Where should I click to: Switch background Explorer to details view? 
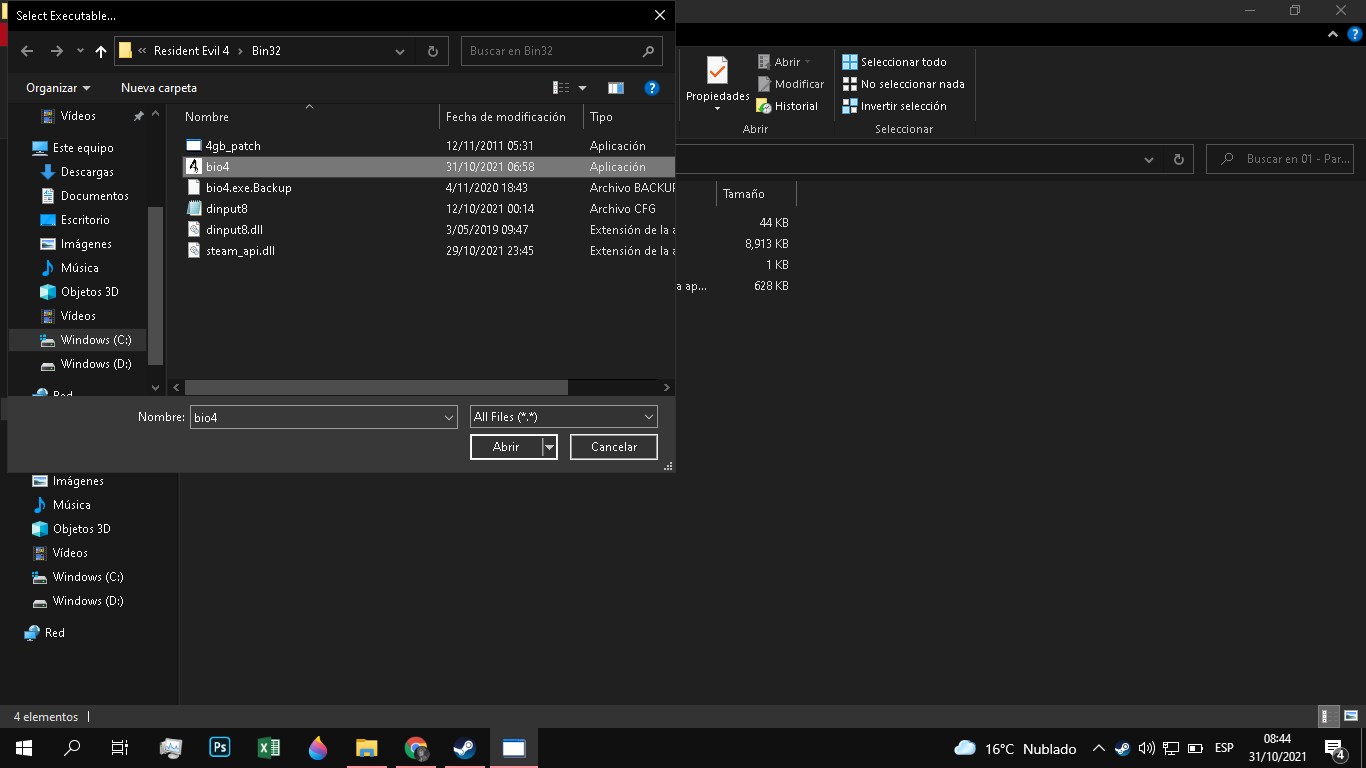[1329, 716]
